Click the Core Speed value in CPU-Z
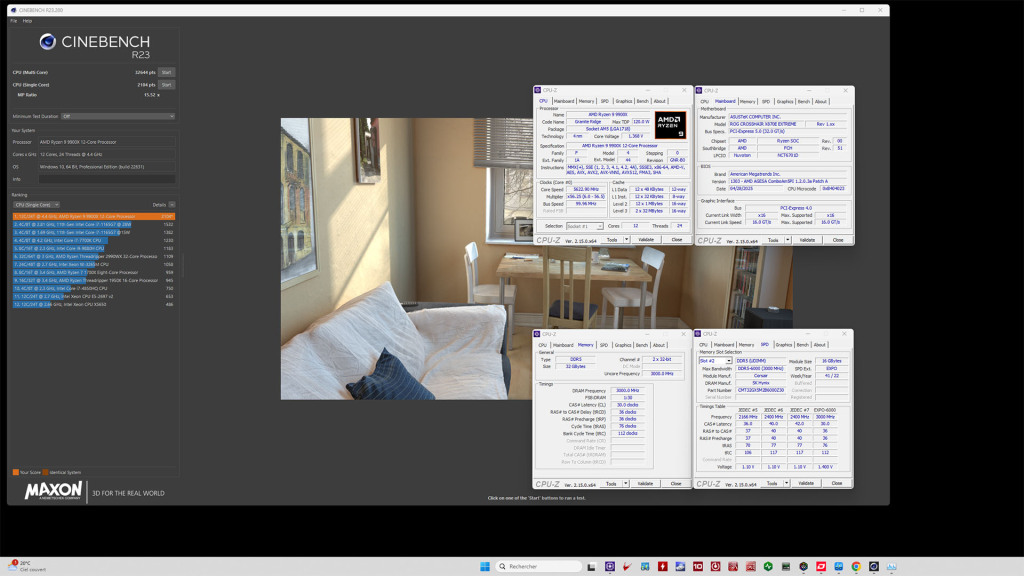 pyautogui.click(x=586, y=189)
